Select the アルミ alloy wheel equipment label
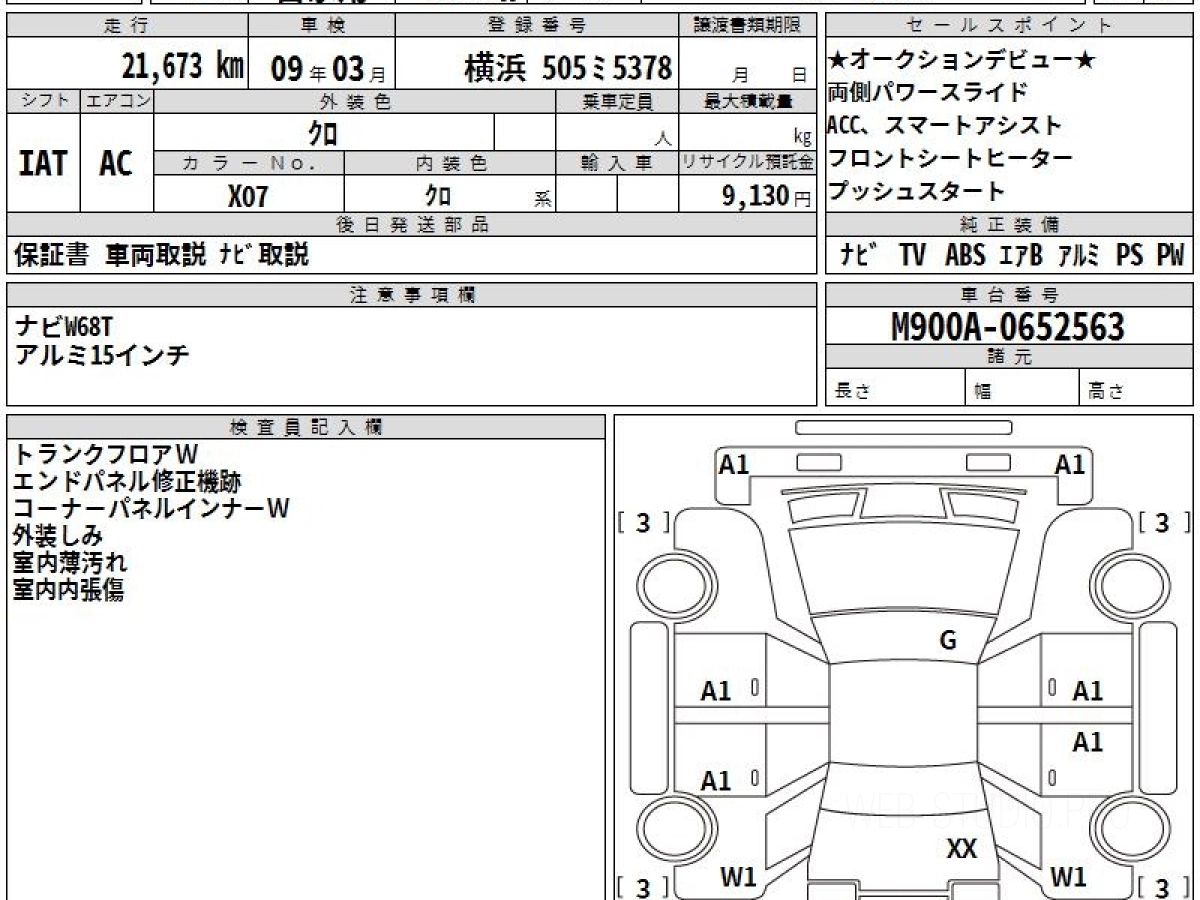Screen dimensions: 1200x900 point(1079,256)
